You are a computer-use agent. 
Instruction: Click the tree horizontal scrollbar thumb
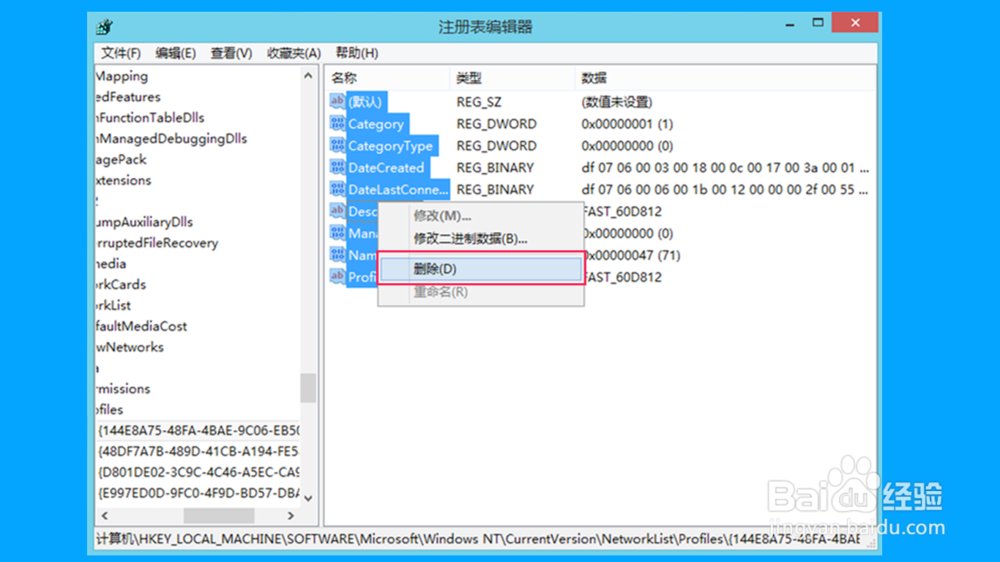coord(219,515)
